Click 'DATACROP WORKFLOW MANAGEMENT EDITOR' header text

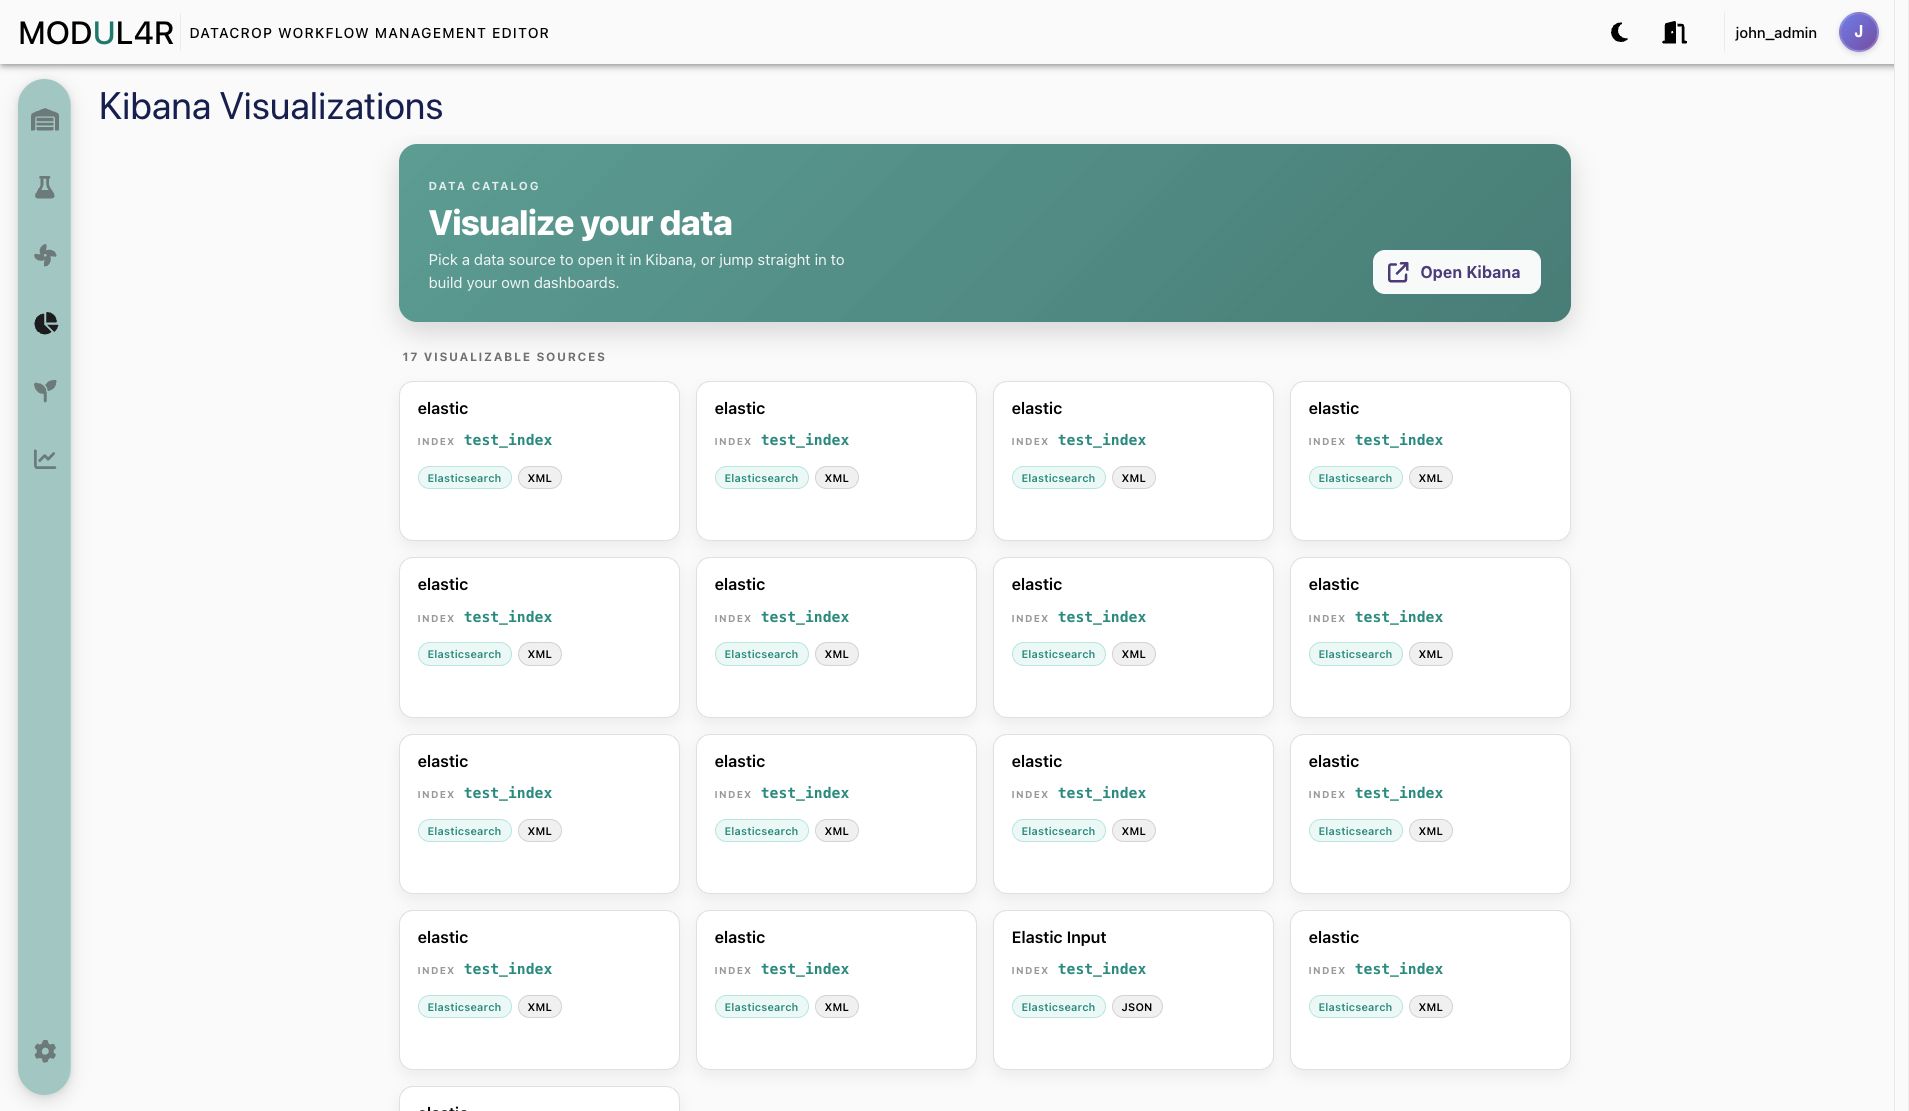click(x=369, y=33)
